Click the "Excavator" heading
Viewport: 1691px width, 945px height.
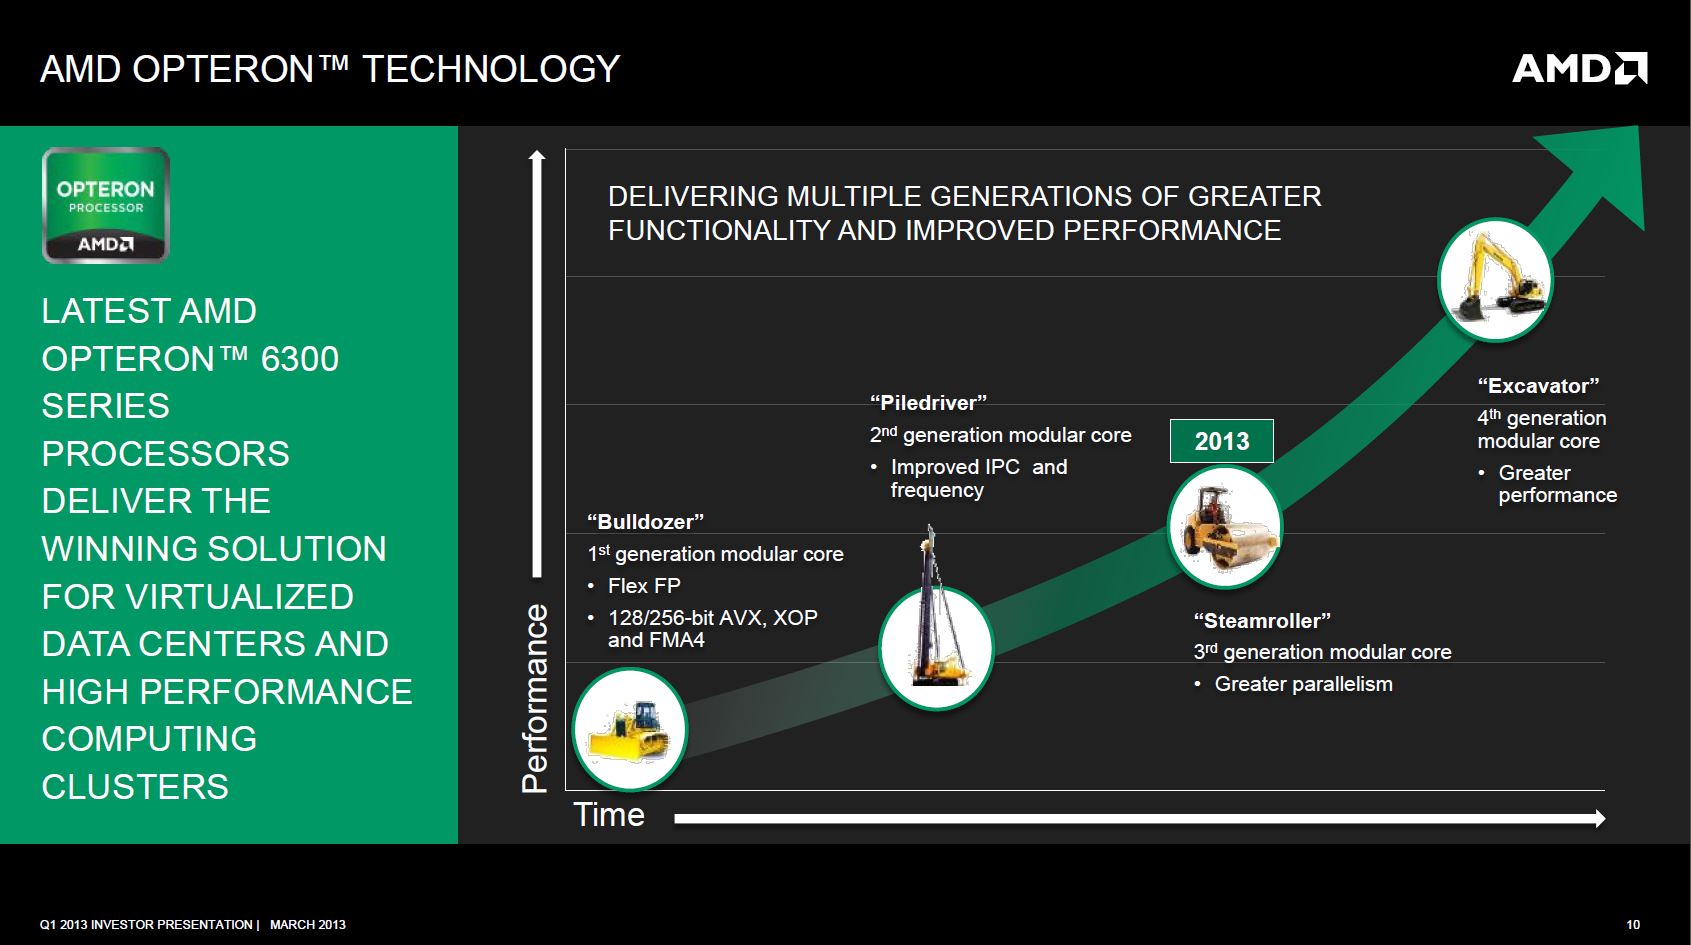point(1538,386)
